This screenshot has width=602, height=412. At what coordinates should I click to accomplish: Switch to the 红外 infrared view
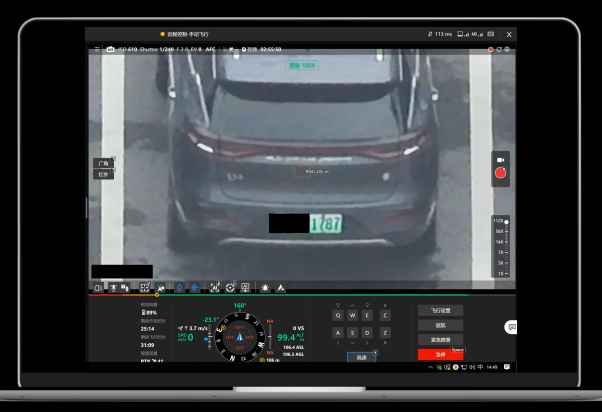[104, 174]
